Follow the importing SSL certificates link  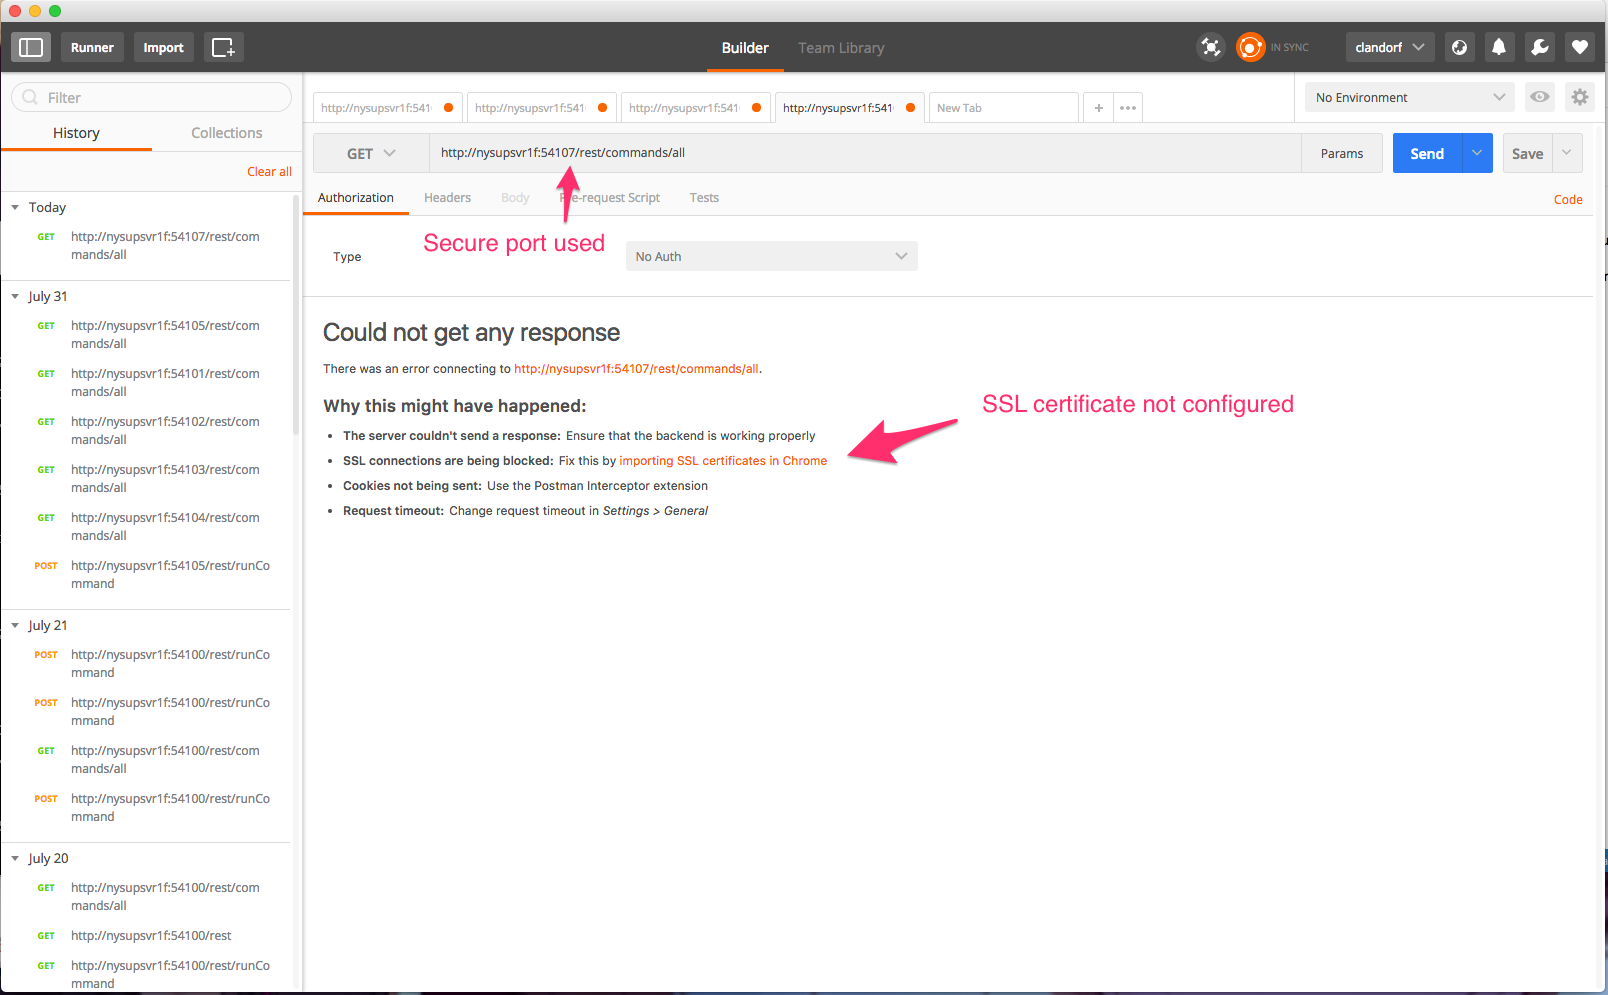[x=722, y=461]
